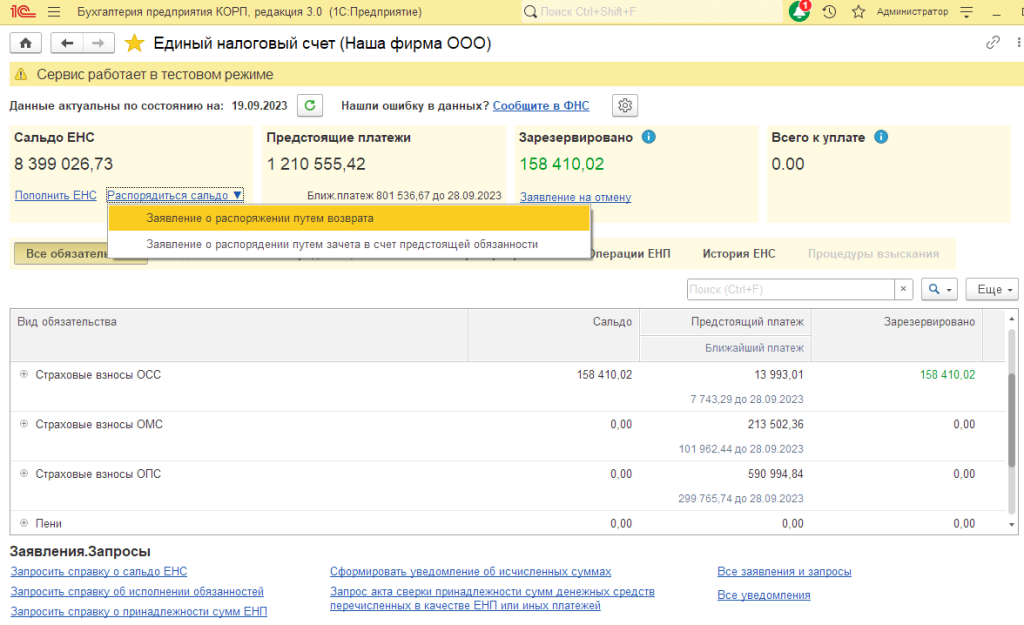This screenshot has width=1024, height=625.
Task: Click Запросить справку об исполнении обязанностей
Action: tap(137, 592)
